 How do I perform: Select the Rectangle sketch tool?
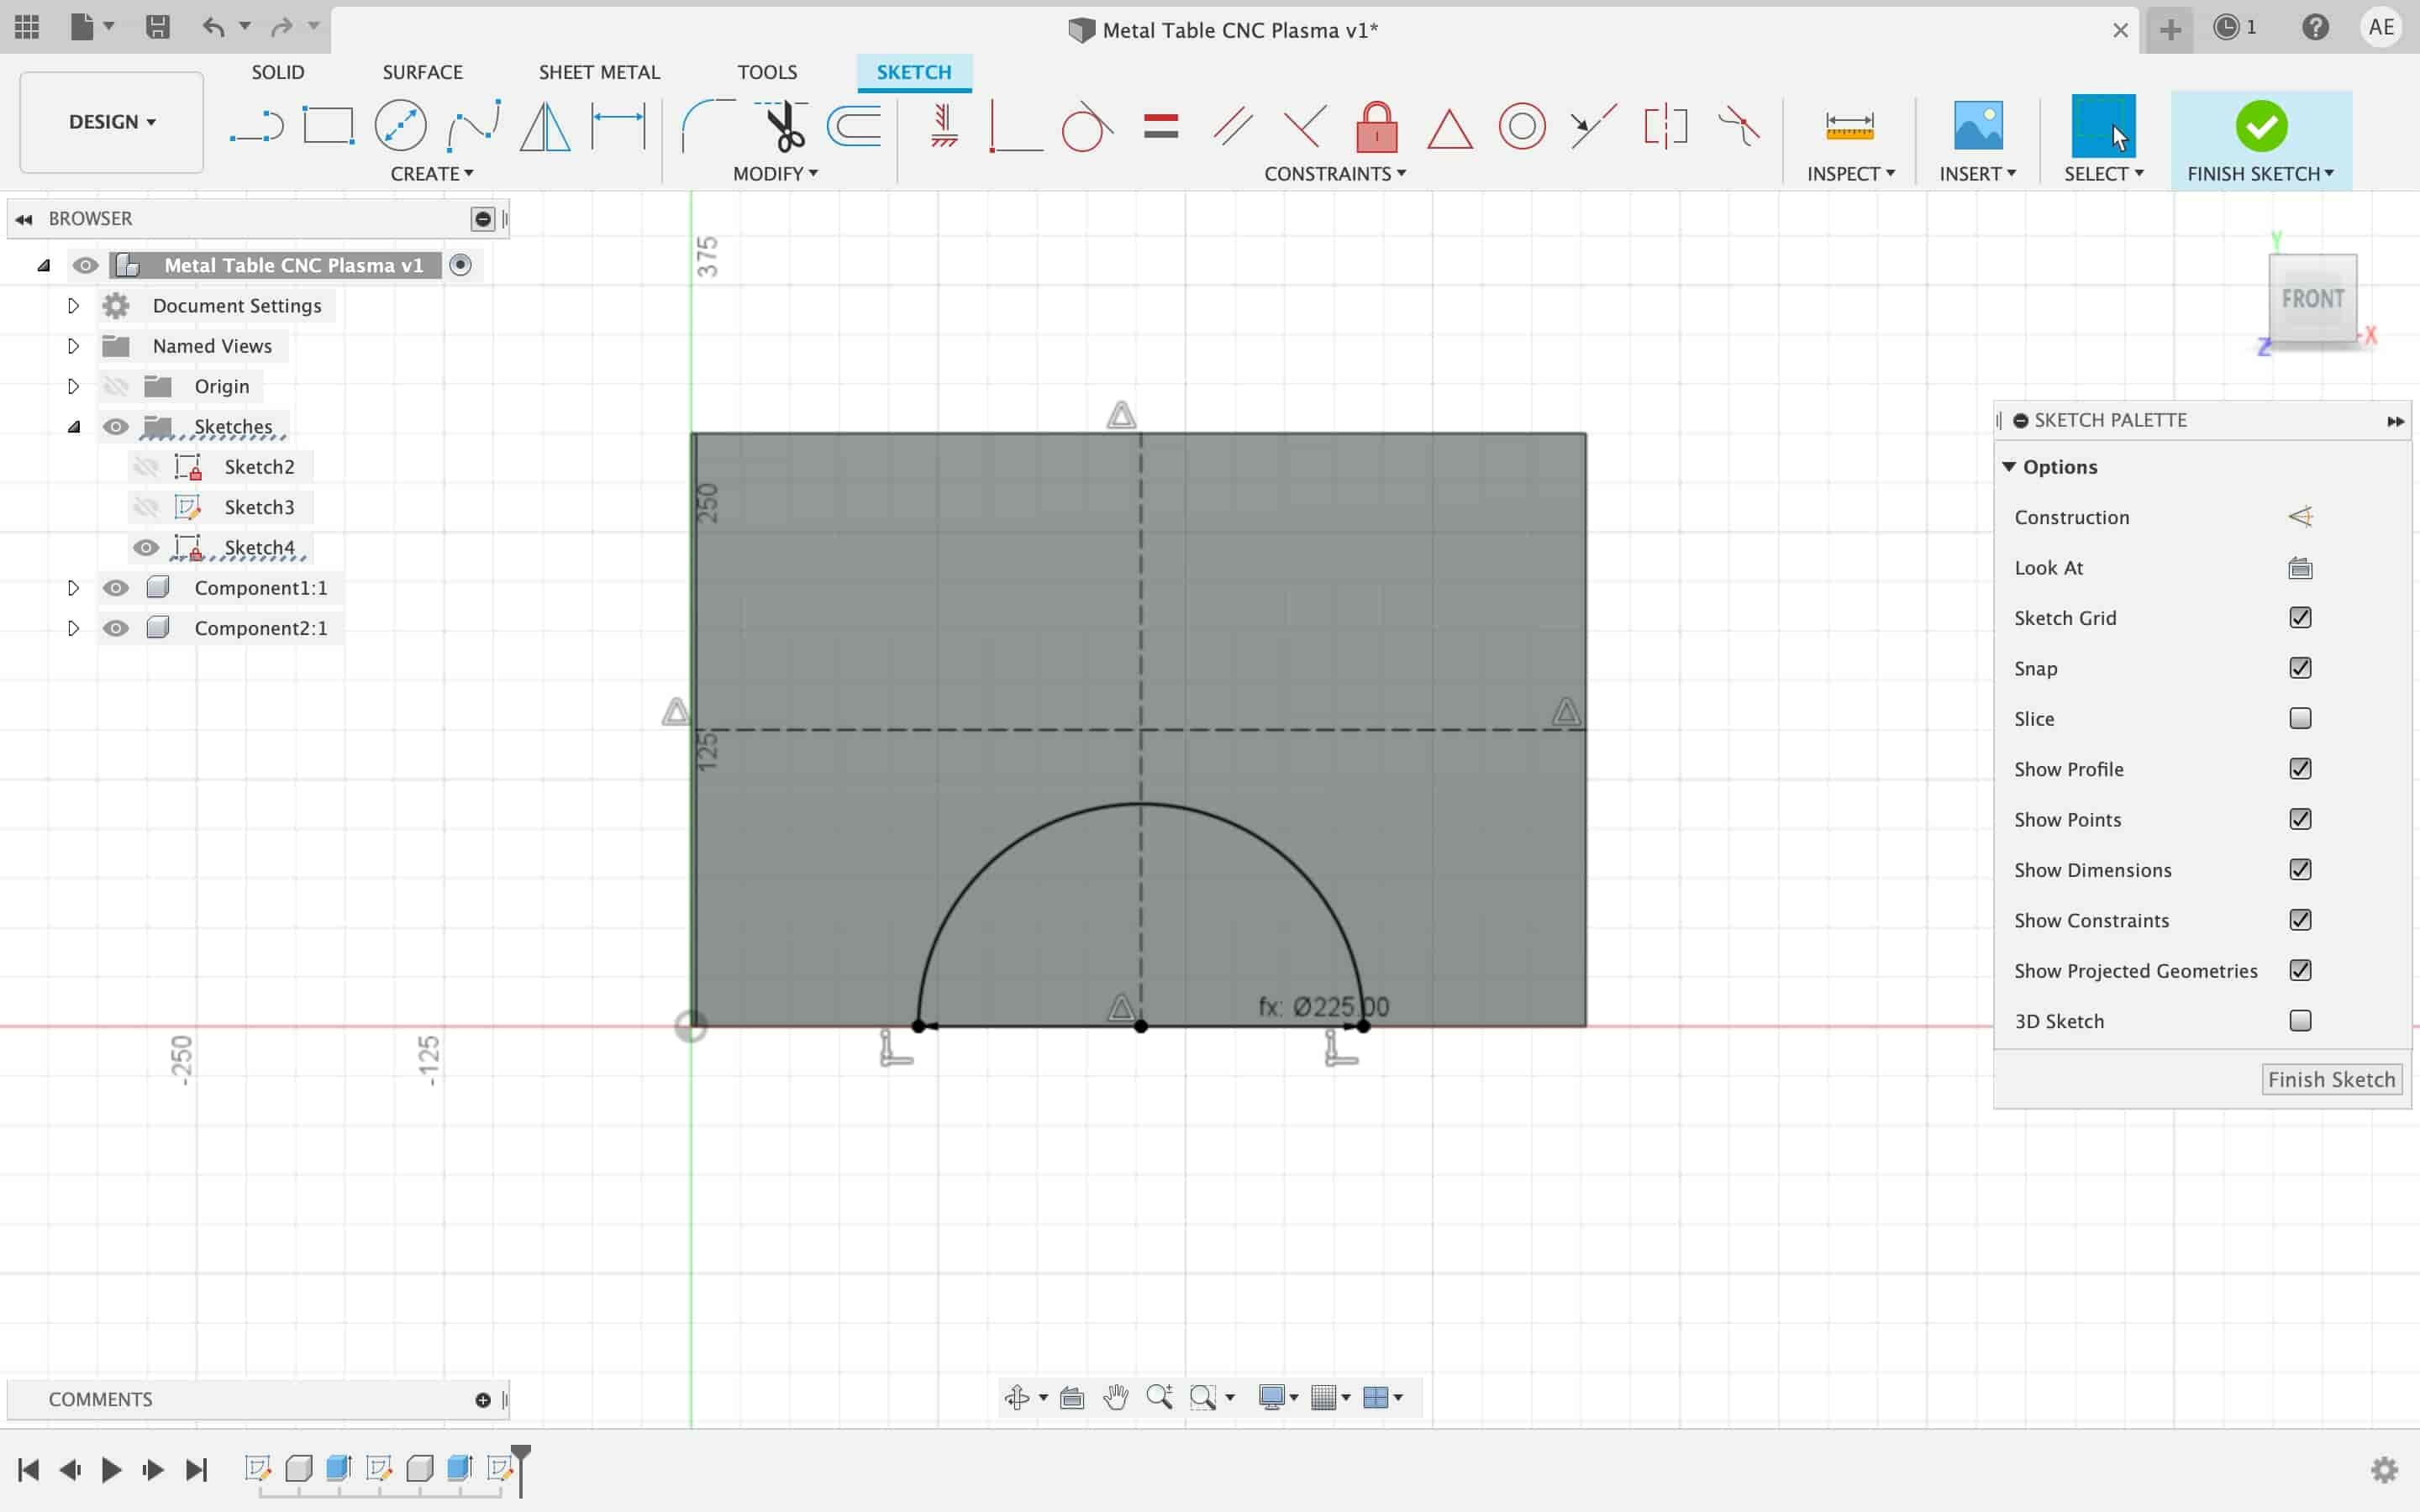(x=329, y=123)
